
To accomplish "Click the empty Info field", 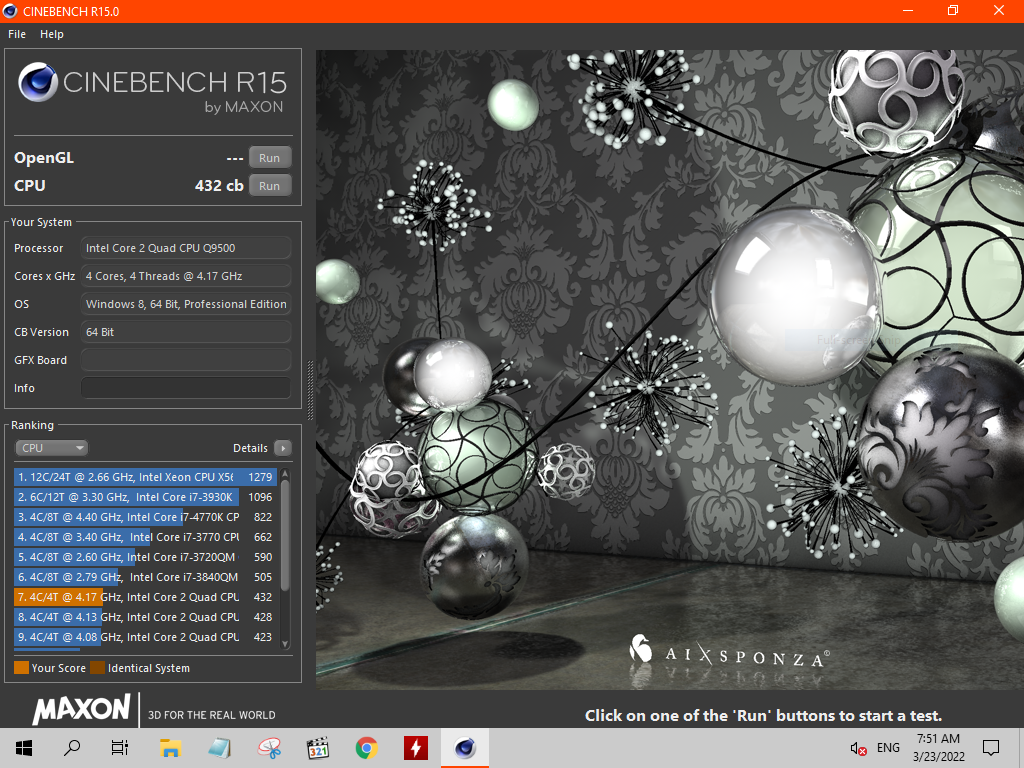I will (x=186, y=388).
